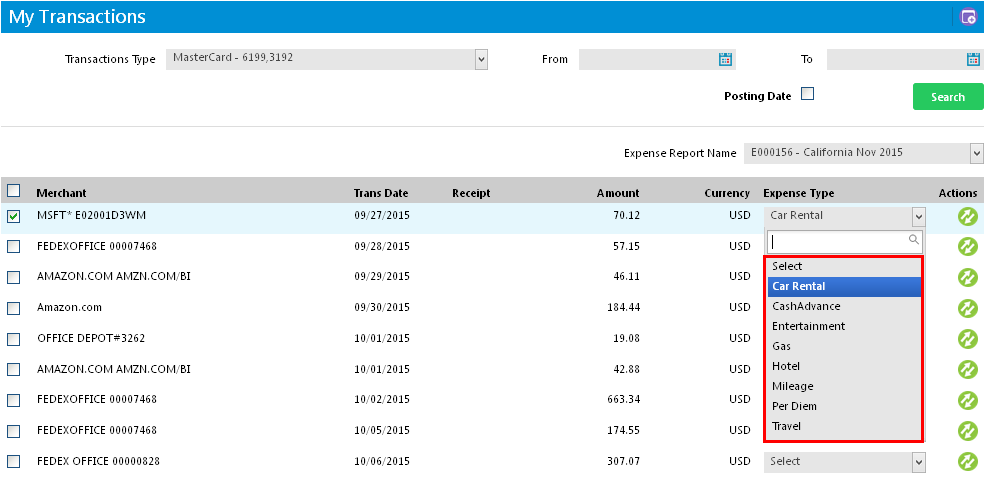Choose Select option in expense list
This screenshot has height=477, width=986.
844,266
